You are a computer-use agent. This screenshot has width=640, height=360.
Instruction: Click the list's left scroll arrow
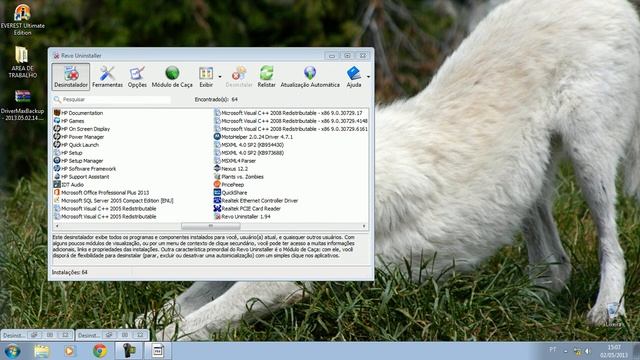coord(57,226)
